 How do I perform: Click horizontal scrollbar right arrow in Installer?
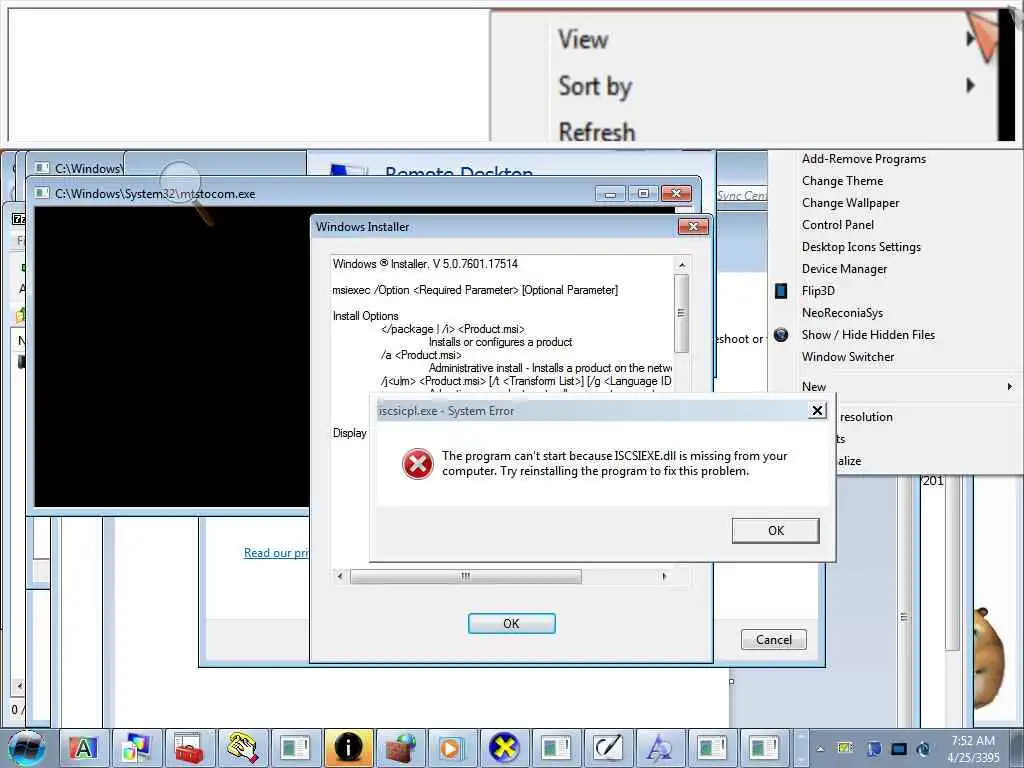tap(665, 576)
